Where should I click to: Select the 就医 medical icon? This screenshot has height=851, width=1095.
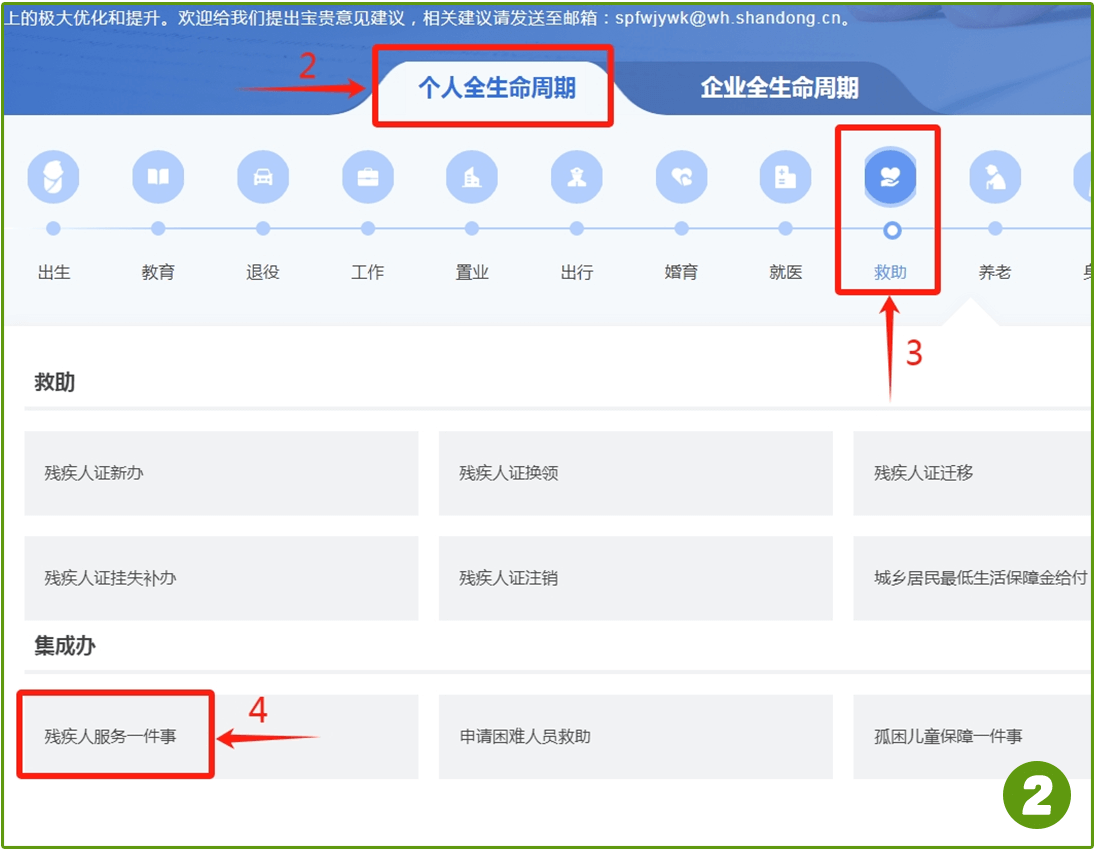coord(786,177)
